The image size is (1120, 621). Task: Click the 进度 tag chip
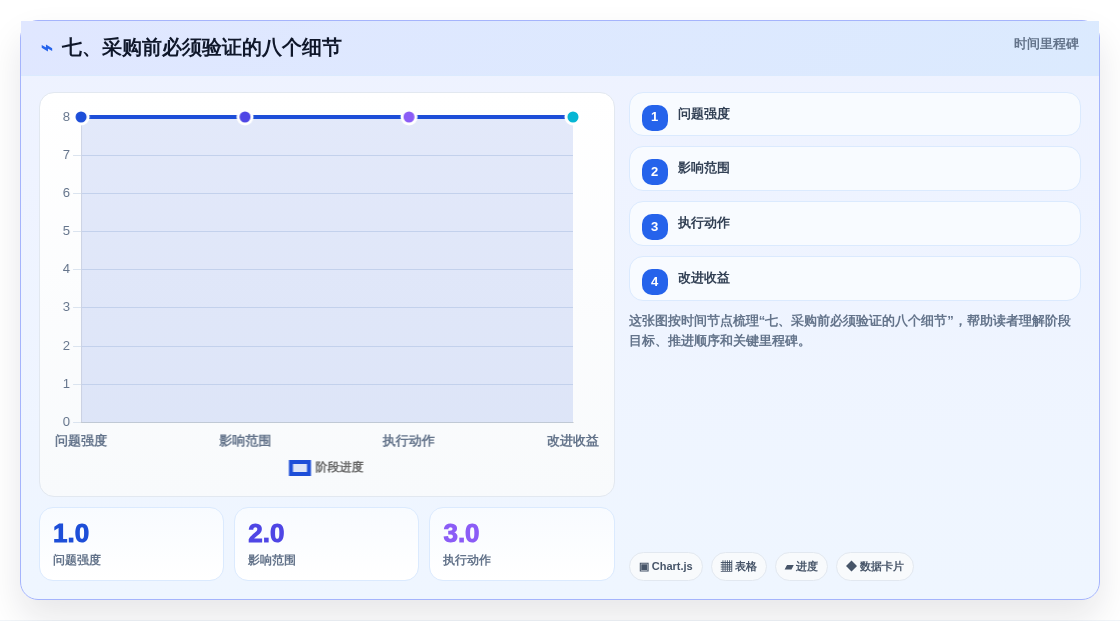coord(801,567)
